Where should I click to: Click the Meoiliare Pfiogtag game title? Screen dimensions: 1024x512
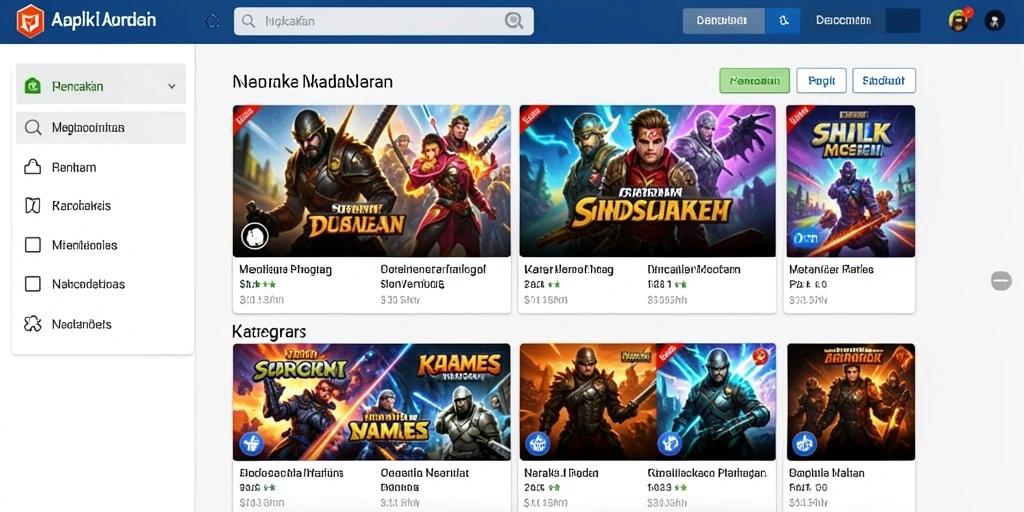pyautogui.click(x=285, y=269)
